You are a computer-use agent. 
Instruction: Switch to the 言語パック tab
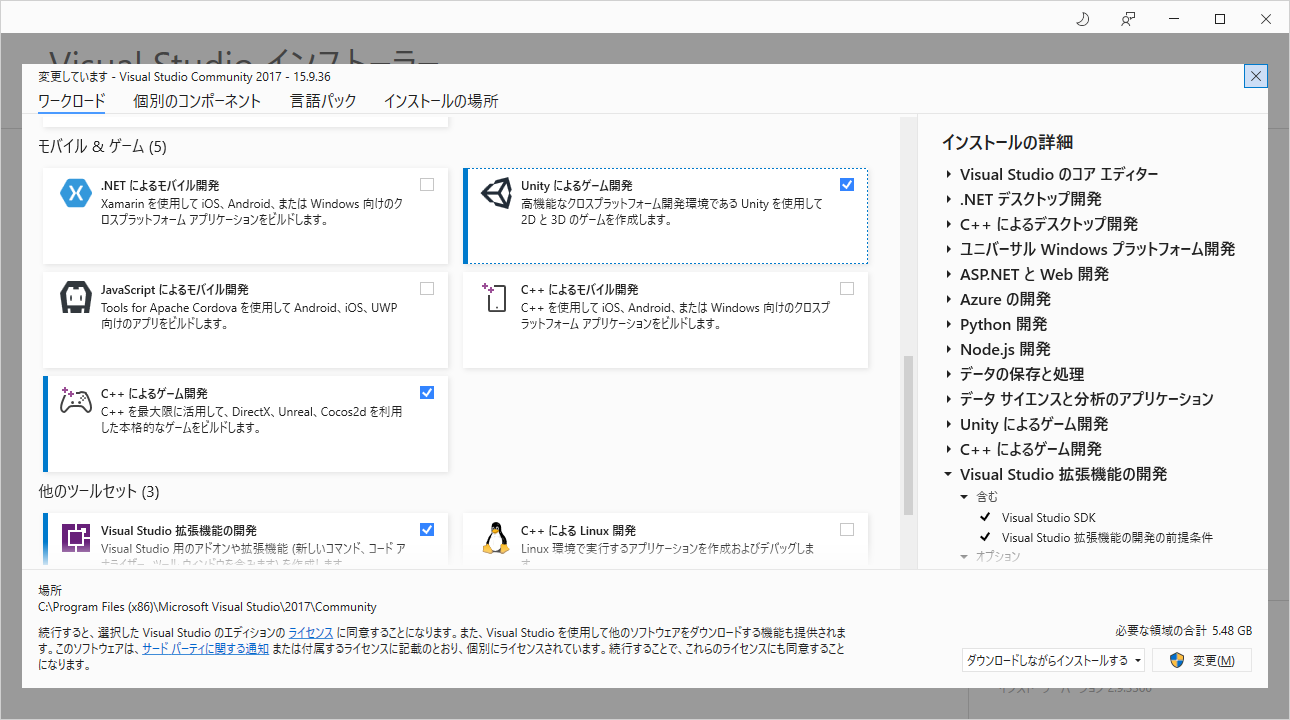tap(323, 101)
